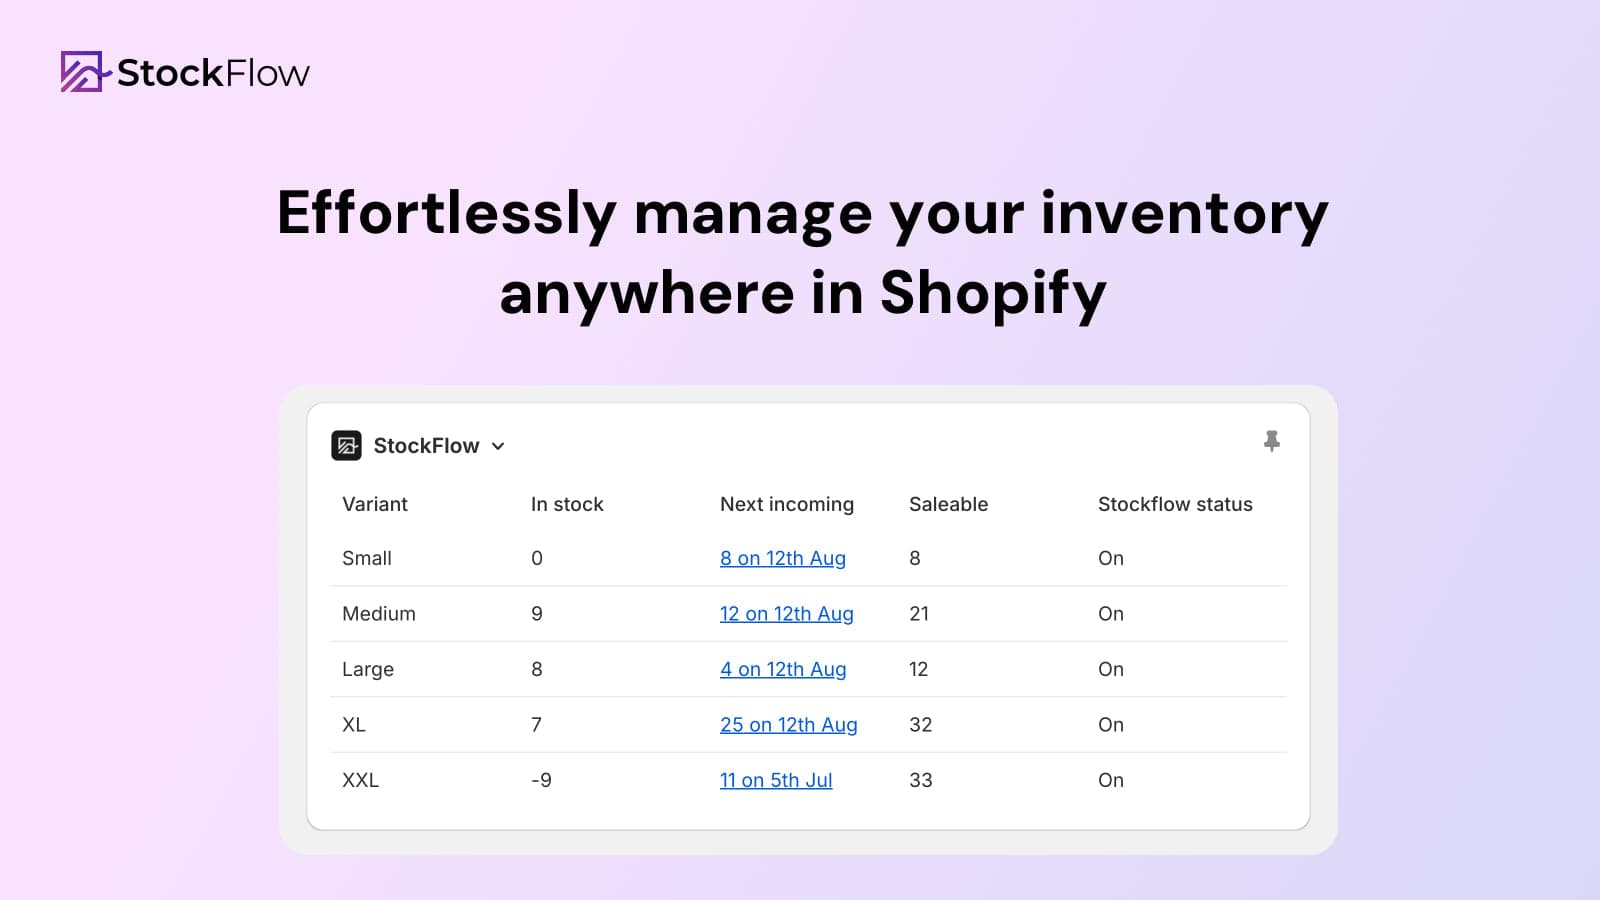The image size is (1600, 900).
Task: Click the Variant column header
Action: (x=375, y=505)
